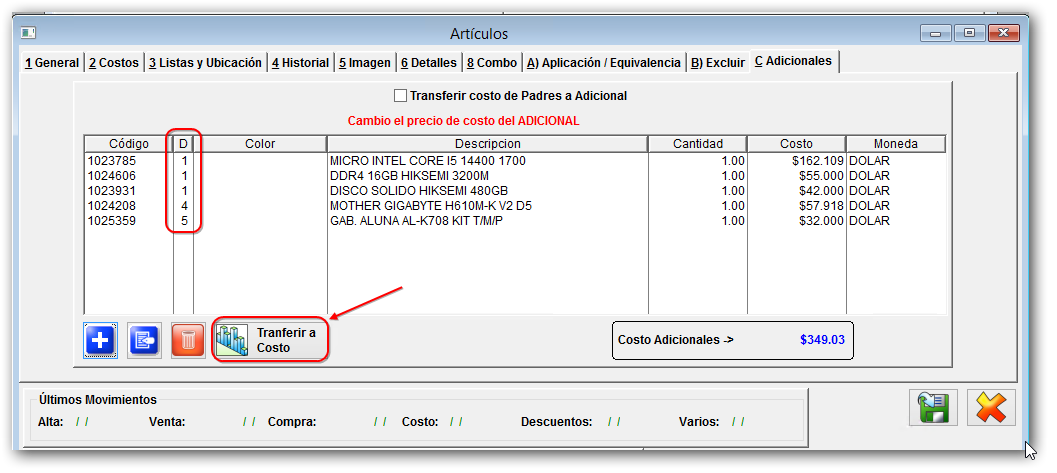The width and height of the screenshot is (1057, 473).
Task: Open the 2 Costos tab
Action: [x=114, y=63]
